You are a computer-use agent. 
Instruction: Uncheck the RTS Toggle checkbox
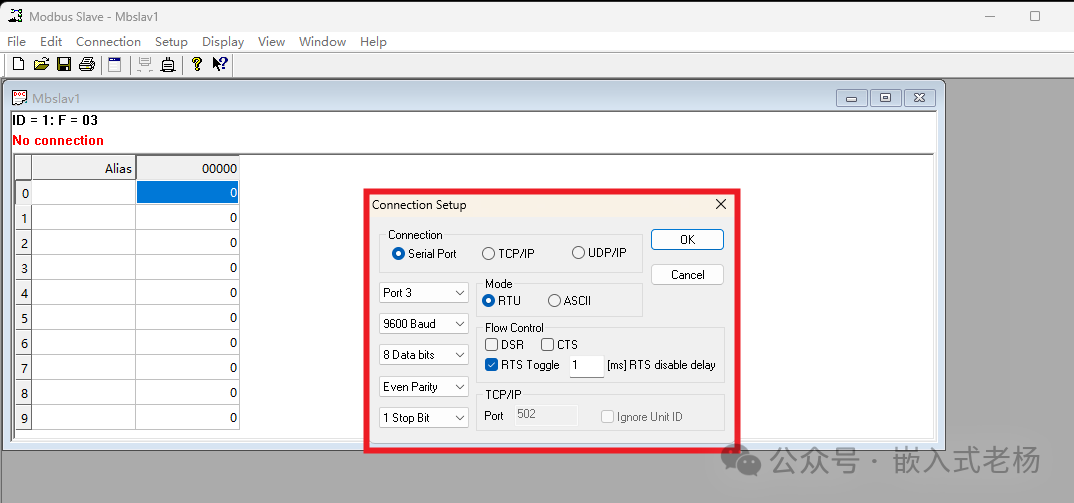[491, 365]
